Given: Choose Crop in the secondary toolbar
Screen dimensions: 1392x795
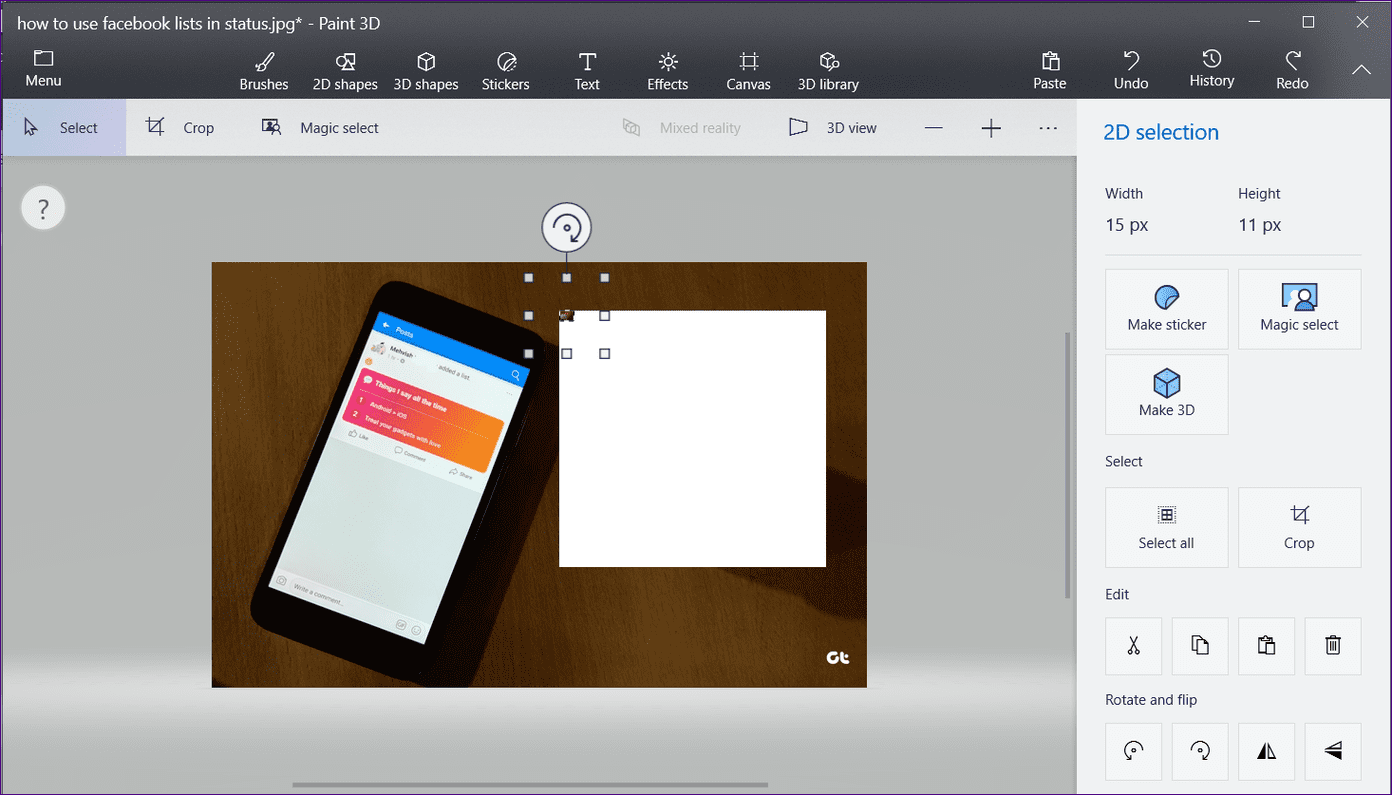Looking at the screenshot, I should [x=181, y=128].
